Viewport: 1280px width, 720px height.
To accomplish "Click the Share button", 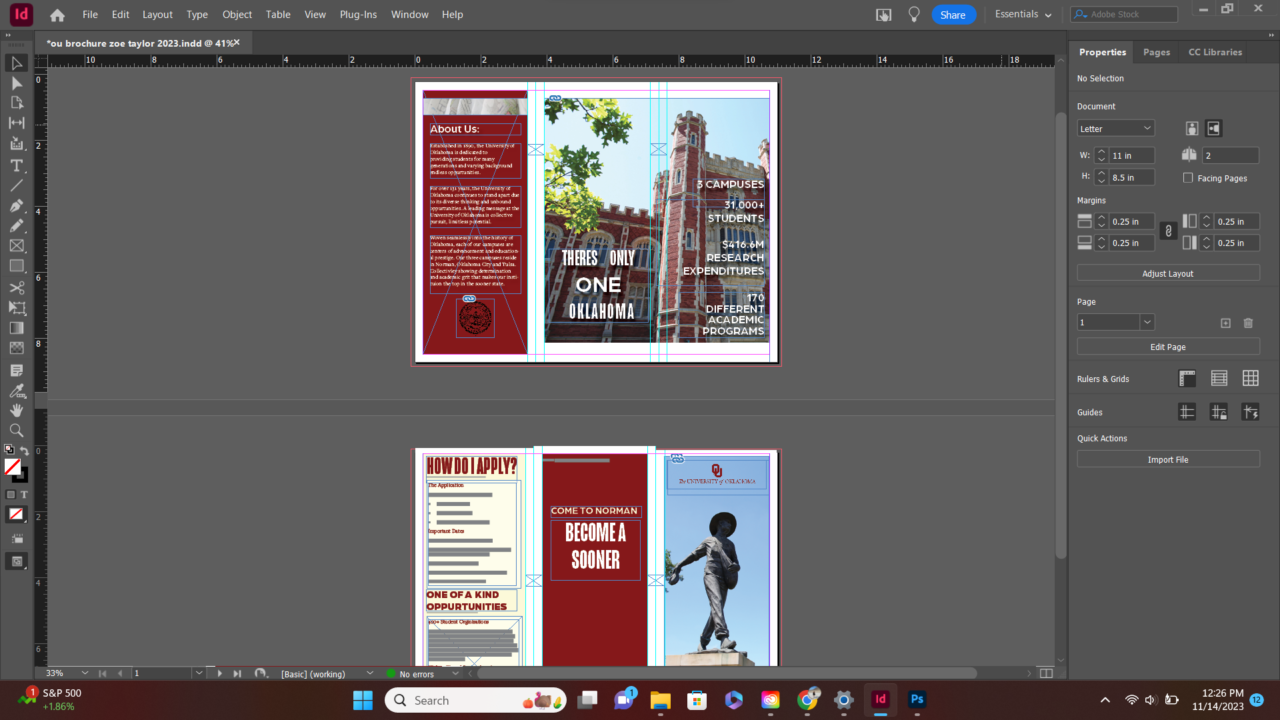I will [x=953, y=15].
